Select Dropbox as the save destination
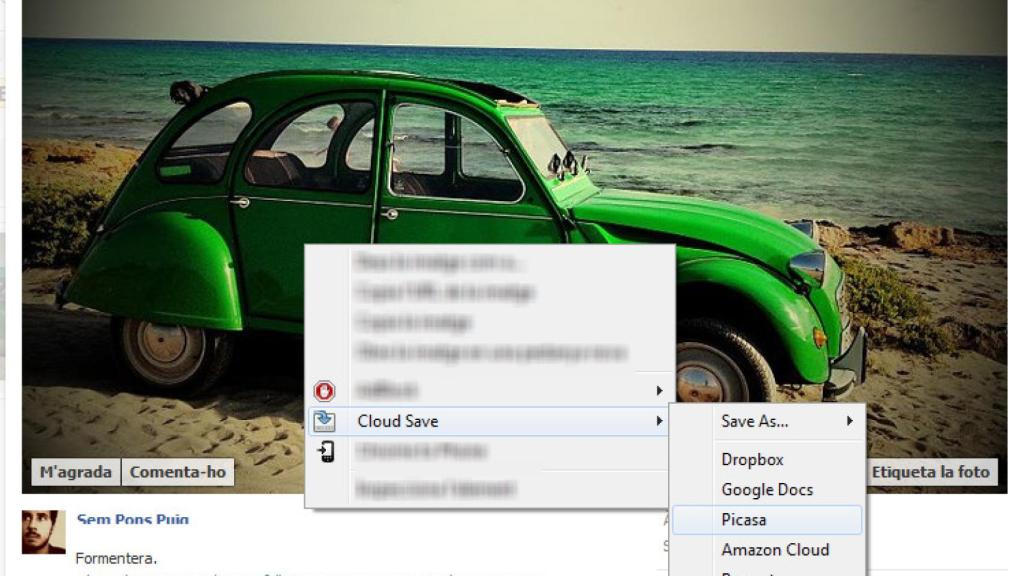The image size is (1024, 576). coord(752,460)
